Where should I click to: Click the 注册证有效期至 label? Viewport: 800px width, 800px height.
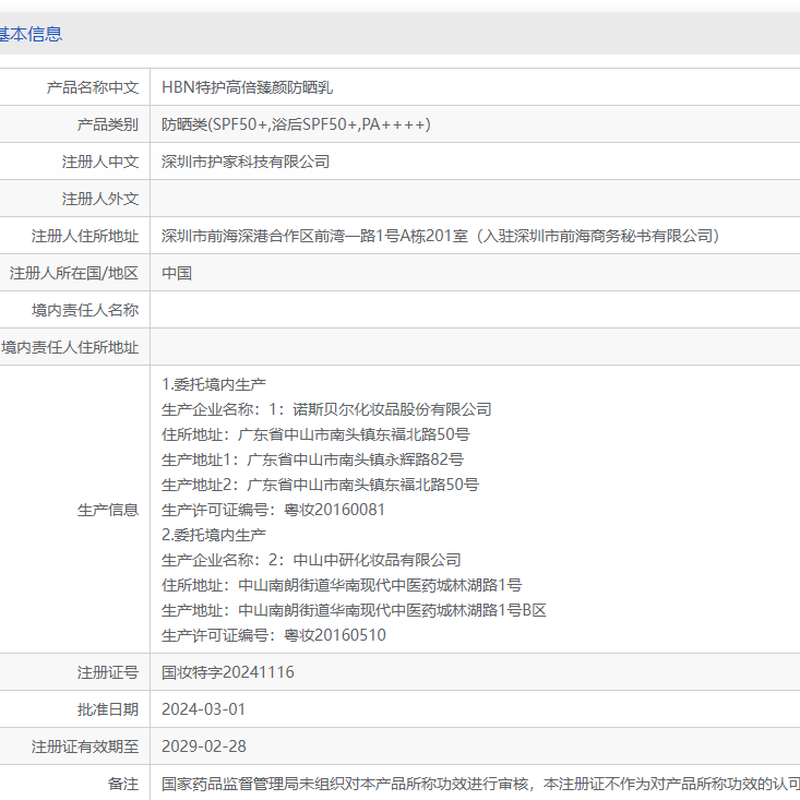[x=85, y=747]
